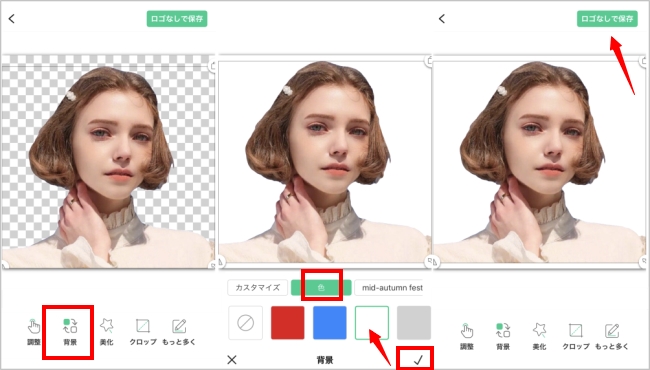Tap ロゴなしで保存 on the third screen
Viewport: 650px width, 370px height.
point(607,19)
